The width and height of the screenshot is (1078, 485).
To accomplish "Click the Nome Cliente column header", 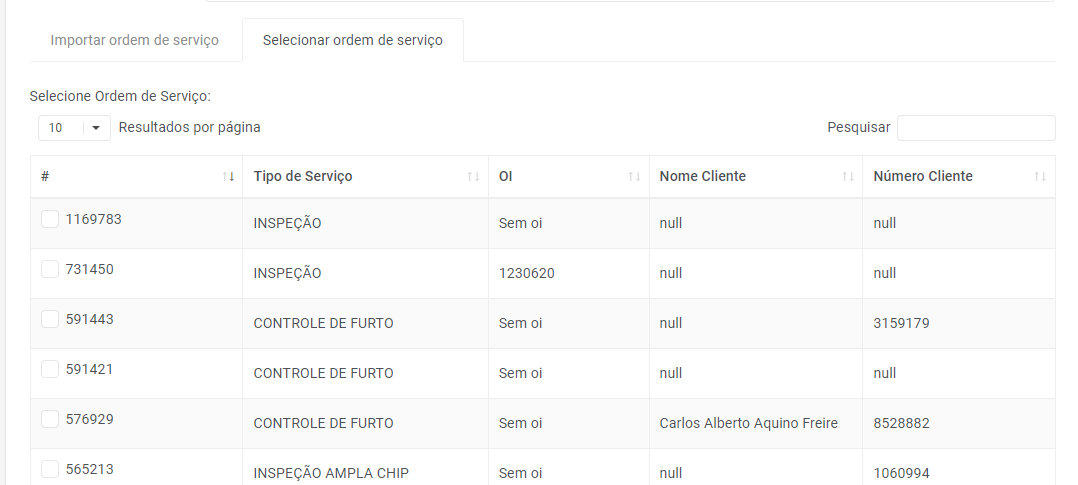I will [x=703, y=177].
